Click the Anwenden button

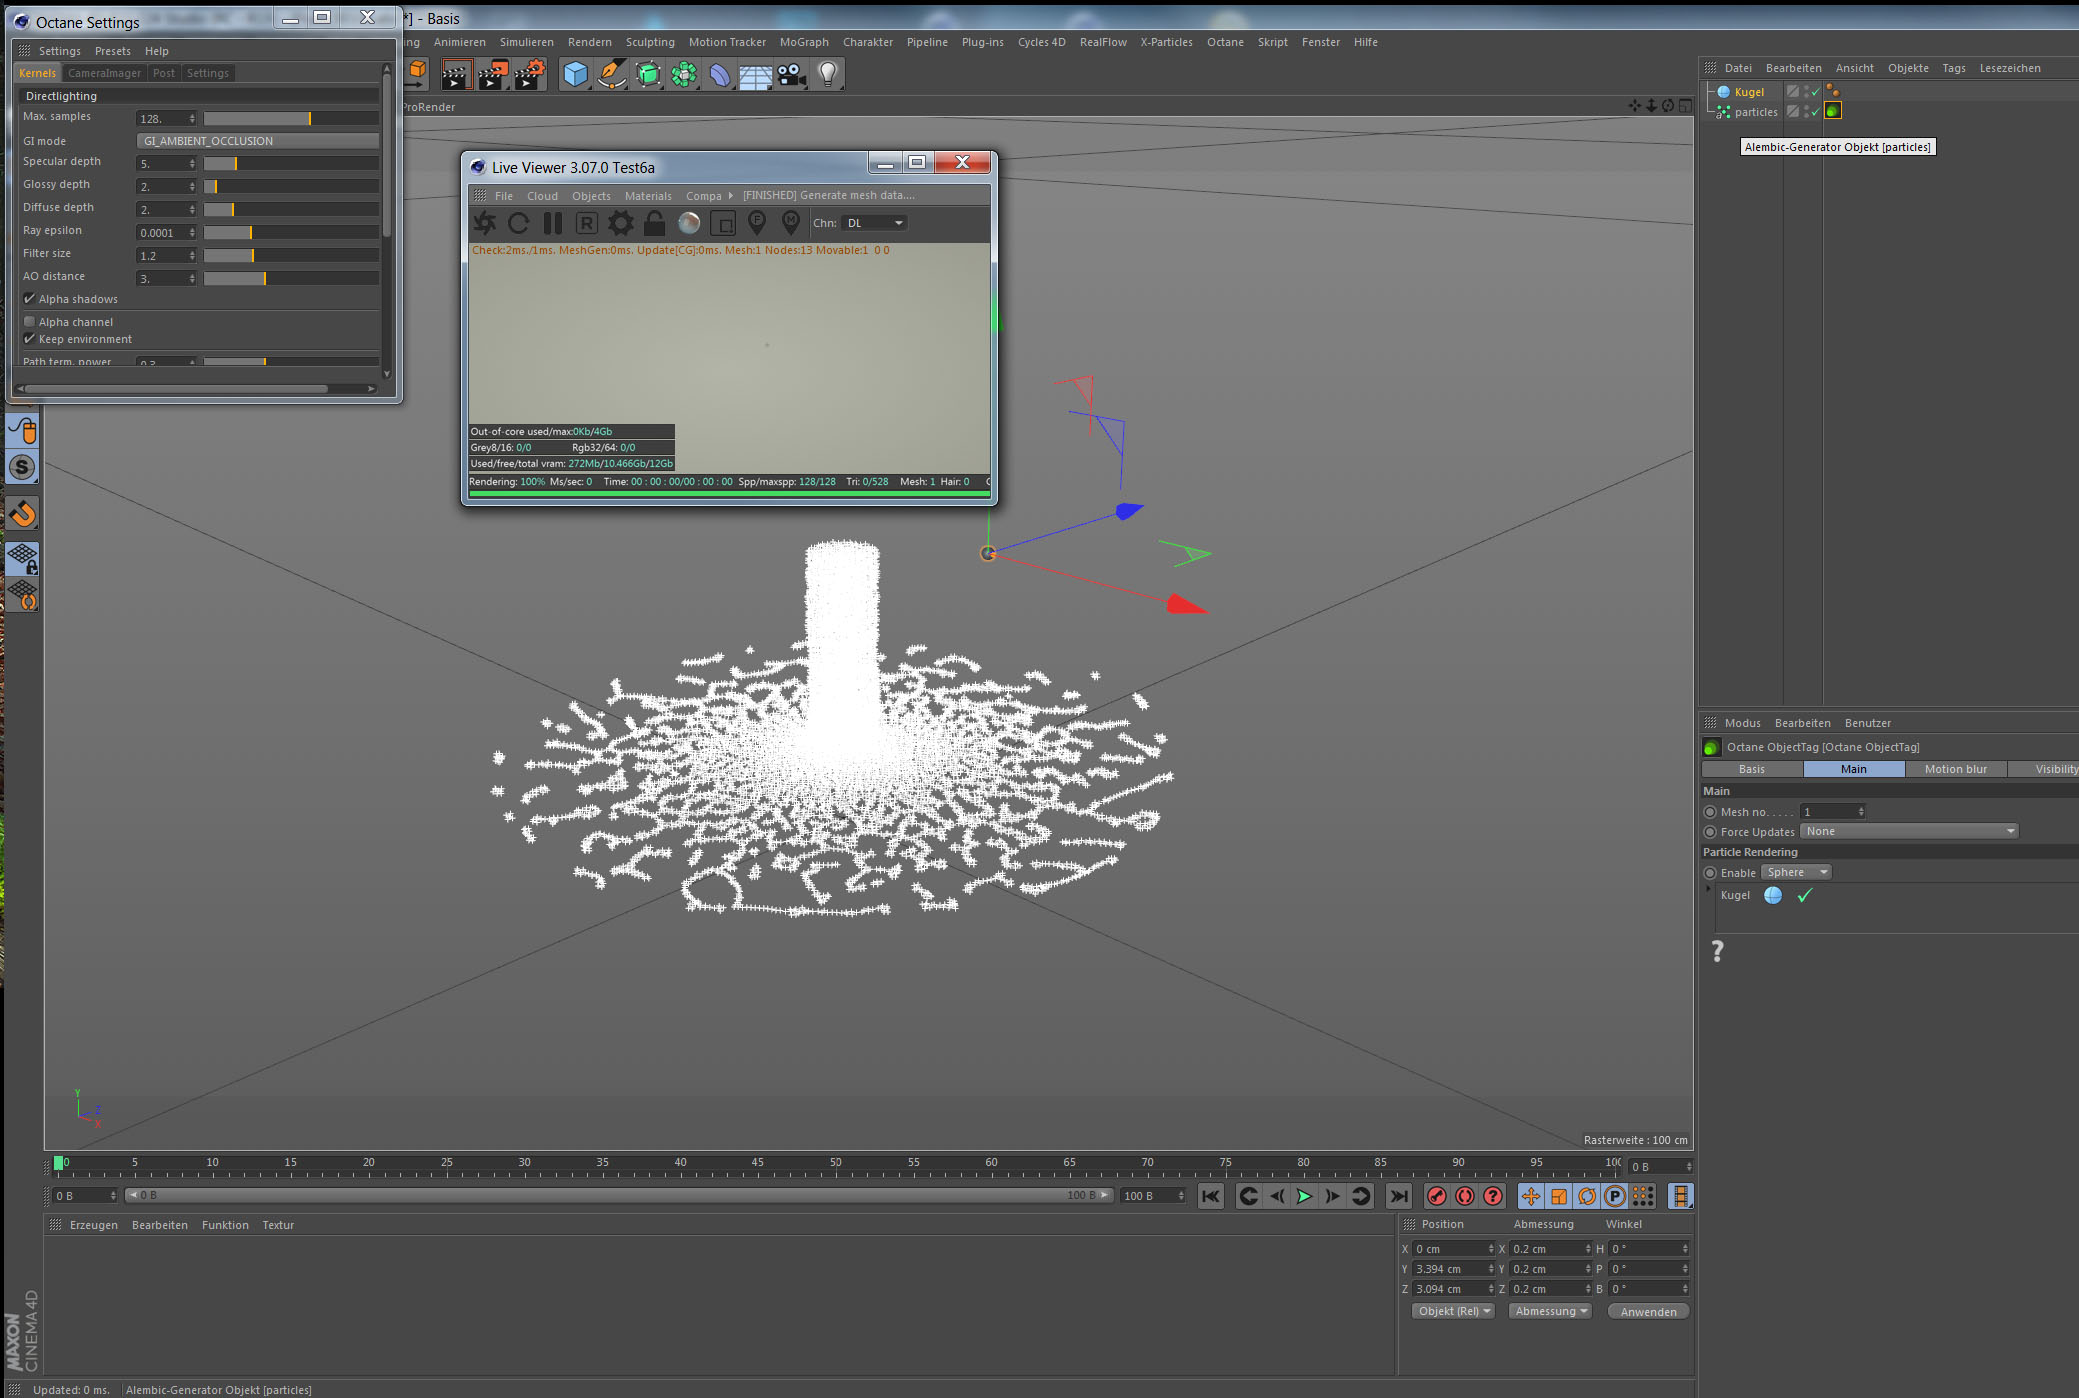1647,1311
